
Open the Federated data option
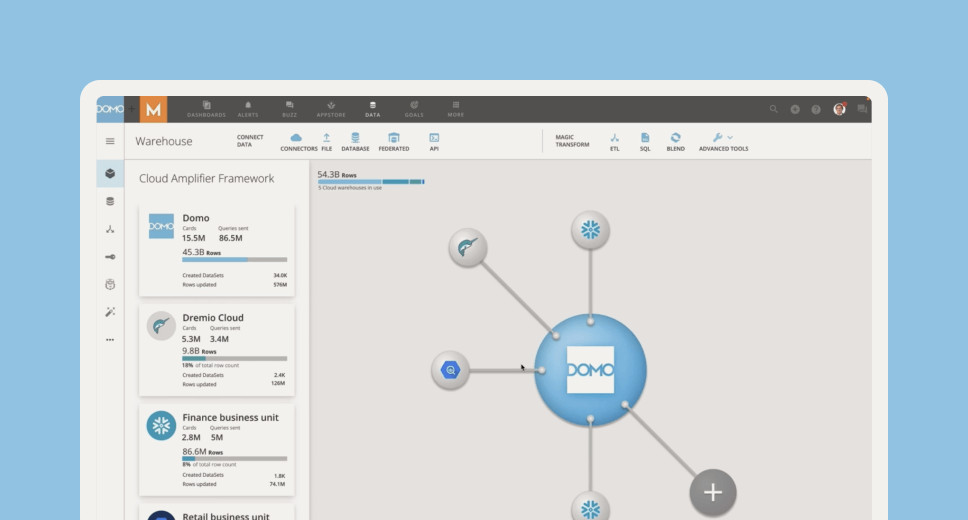[394, 138]
